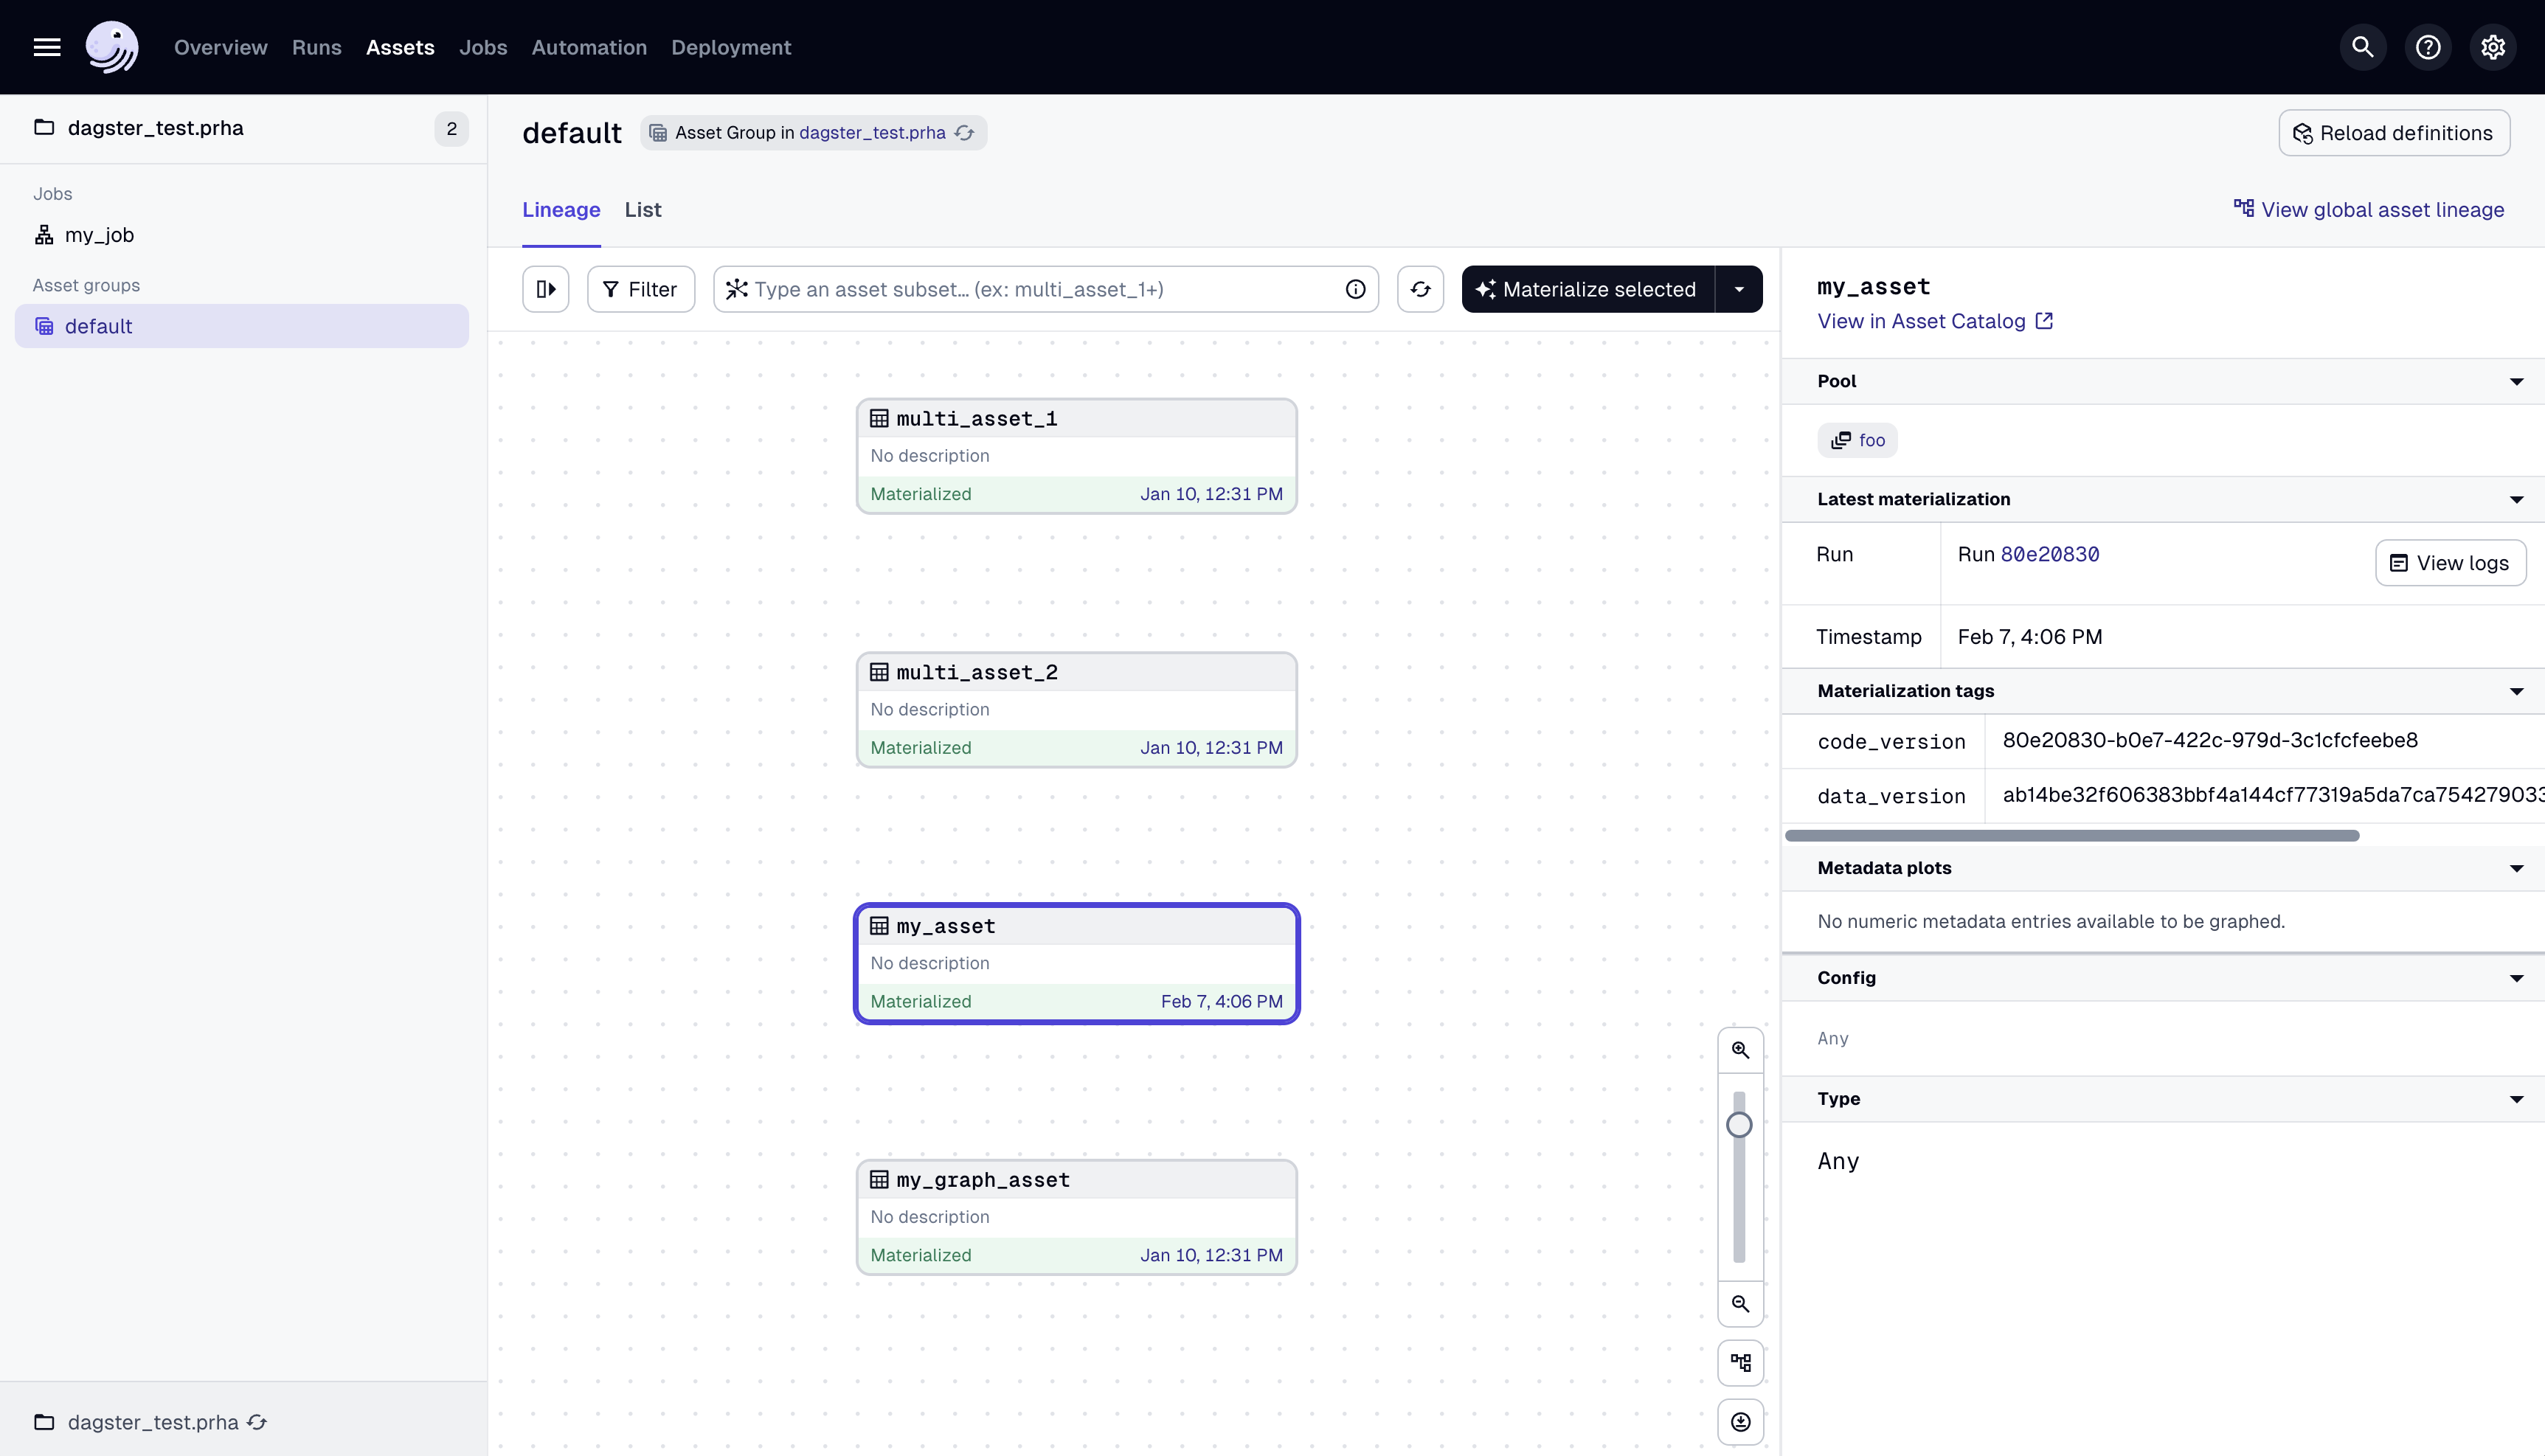
Task: Click the refresh assets icon button
Action: 1420,289
